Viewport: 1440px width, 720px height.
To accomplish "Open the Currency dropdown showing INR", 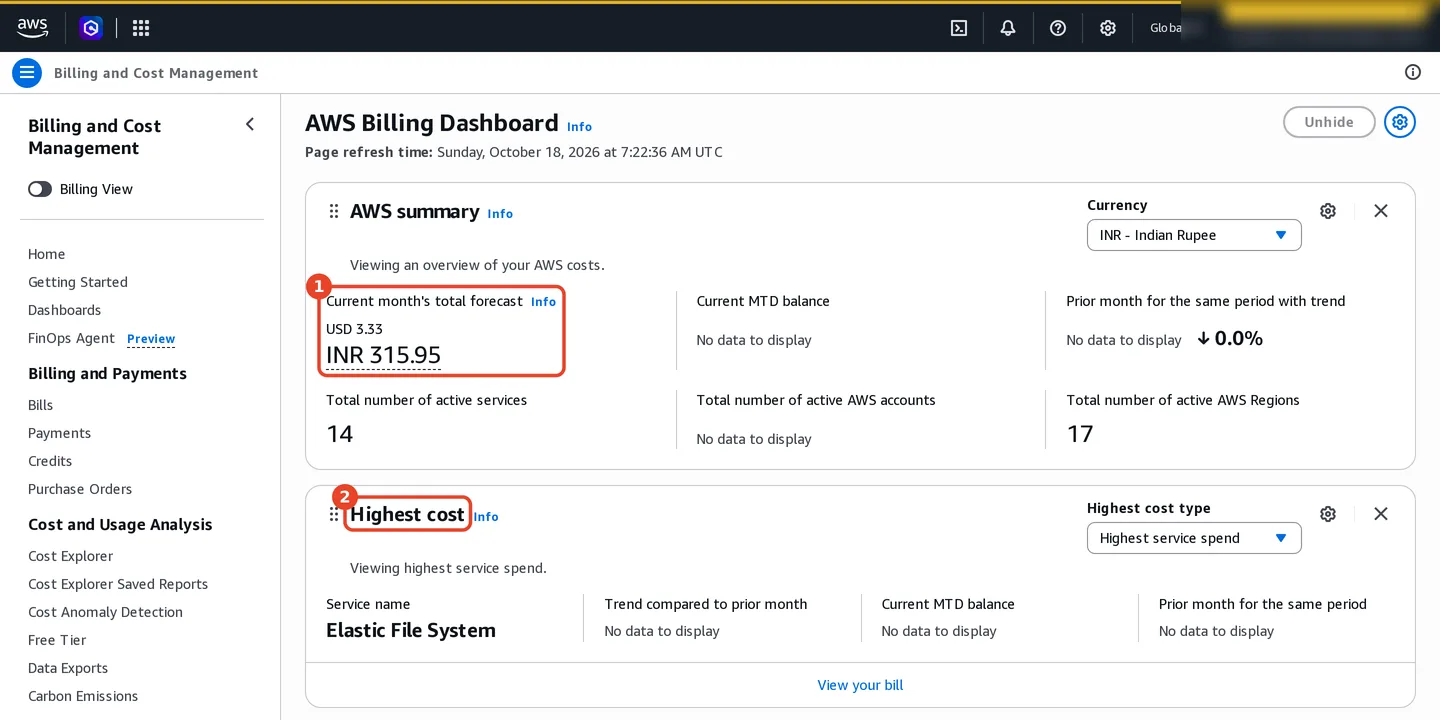I will pyautogui.click(x=1194, y=235).
